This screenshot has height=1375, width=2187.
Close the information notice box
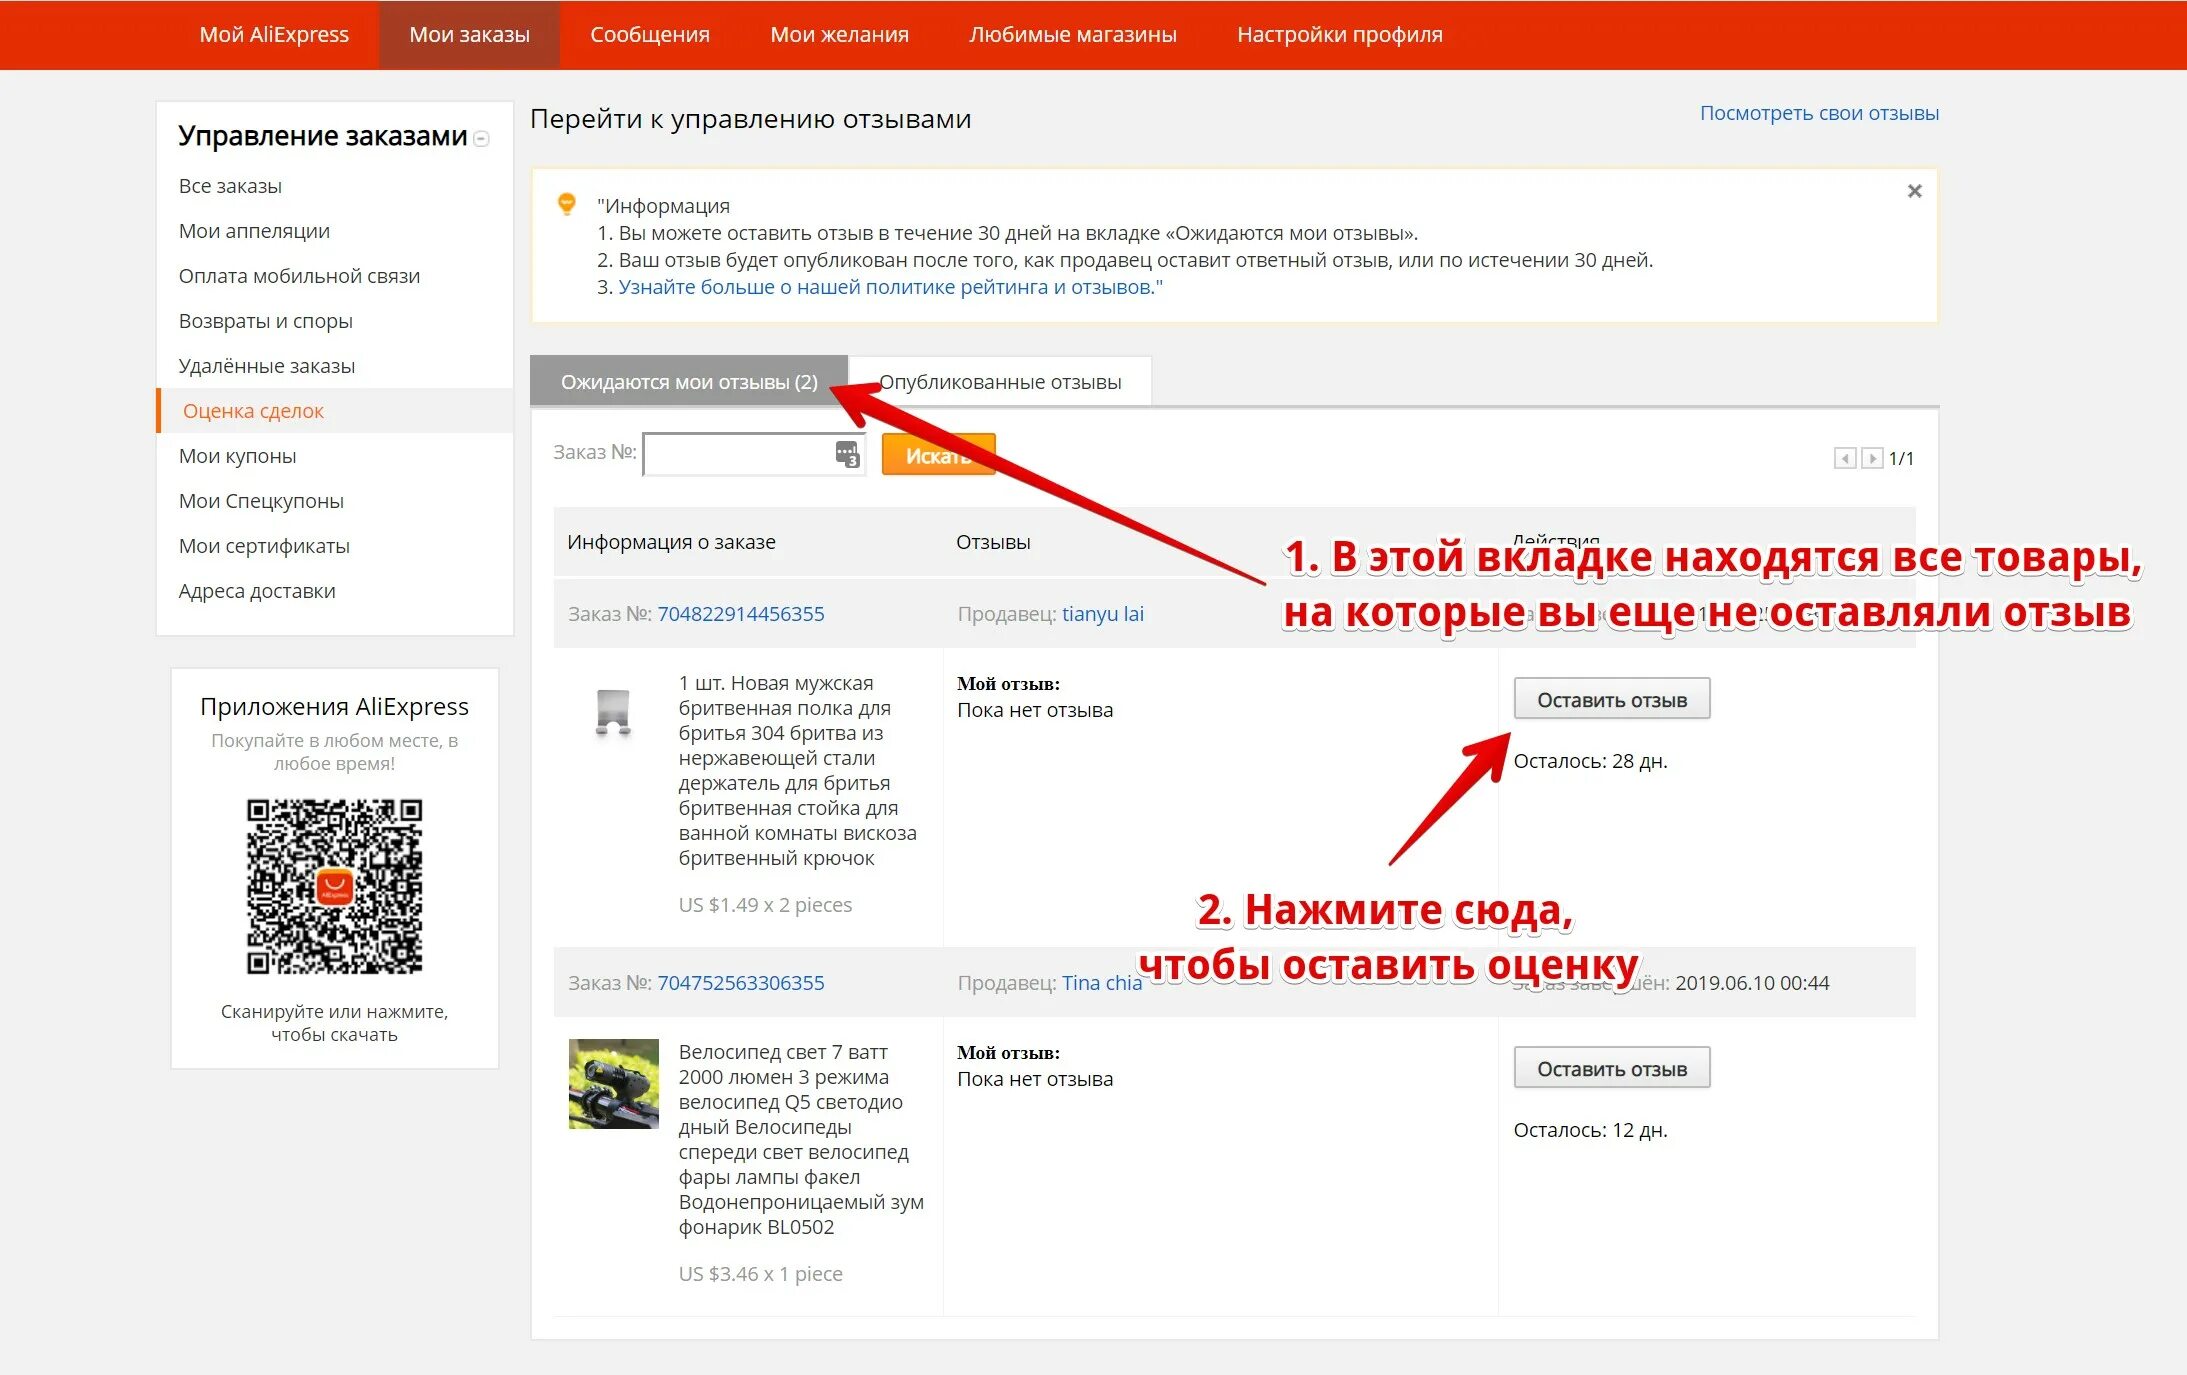[1914, 191]
